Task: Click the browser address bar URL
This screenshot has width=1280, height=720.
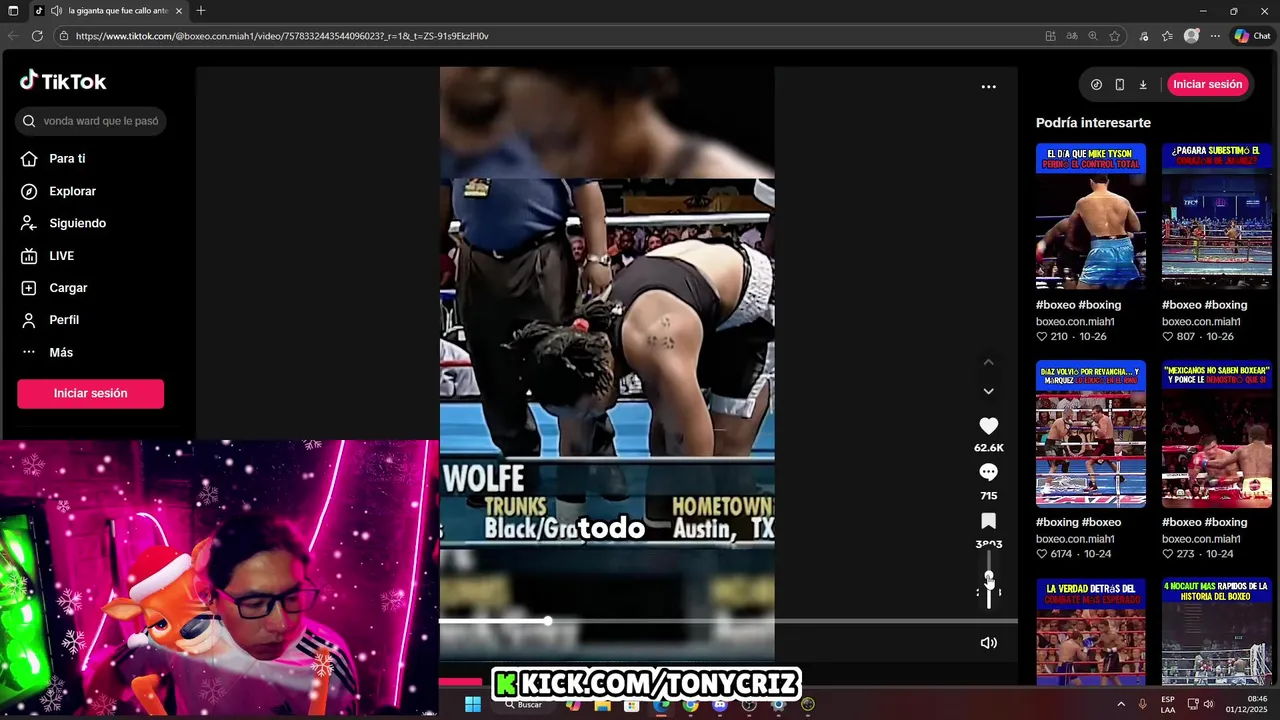Action: [282, 36]
